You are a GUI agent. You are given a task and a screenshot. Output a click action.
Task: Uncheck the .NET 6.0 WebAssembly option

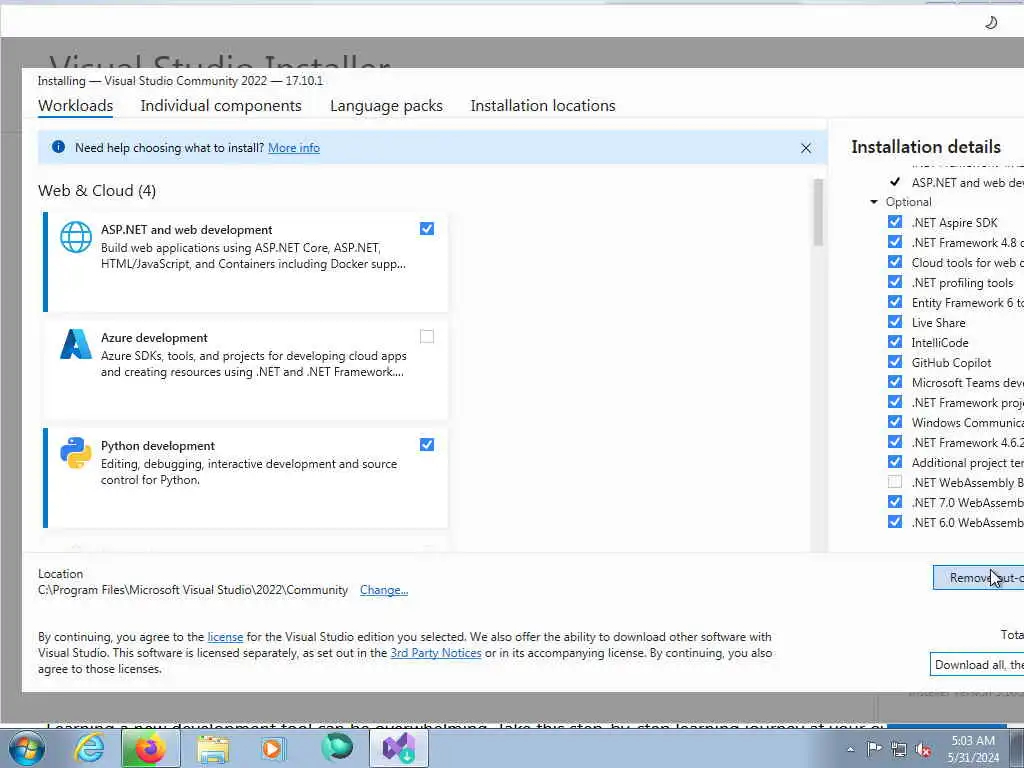pyautogui.click(x=895, y=522)
